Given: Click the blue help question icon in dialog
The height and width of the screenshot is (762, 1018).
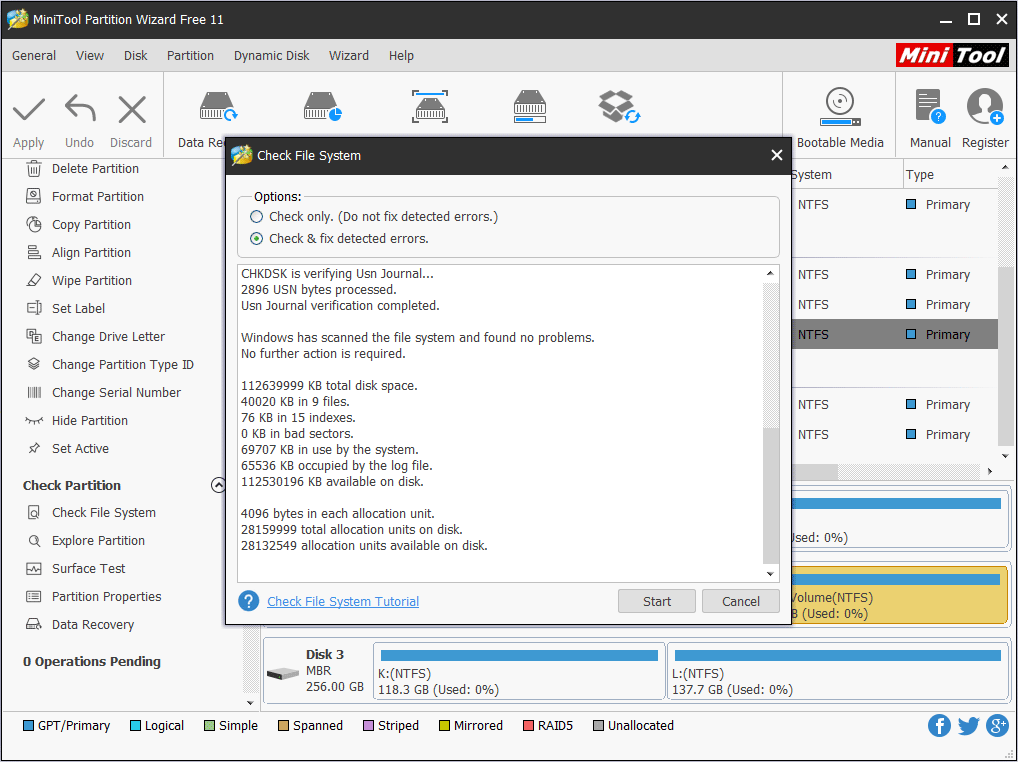Looking at the screenshot, I should 249,601.
